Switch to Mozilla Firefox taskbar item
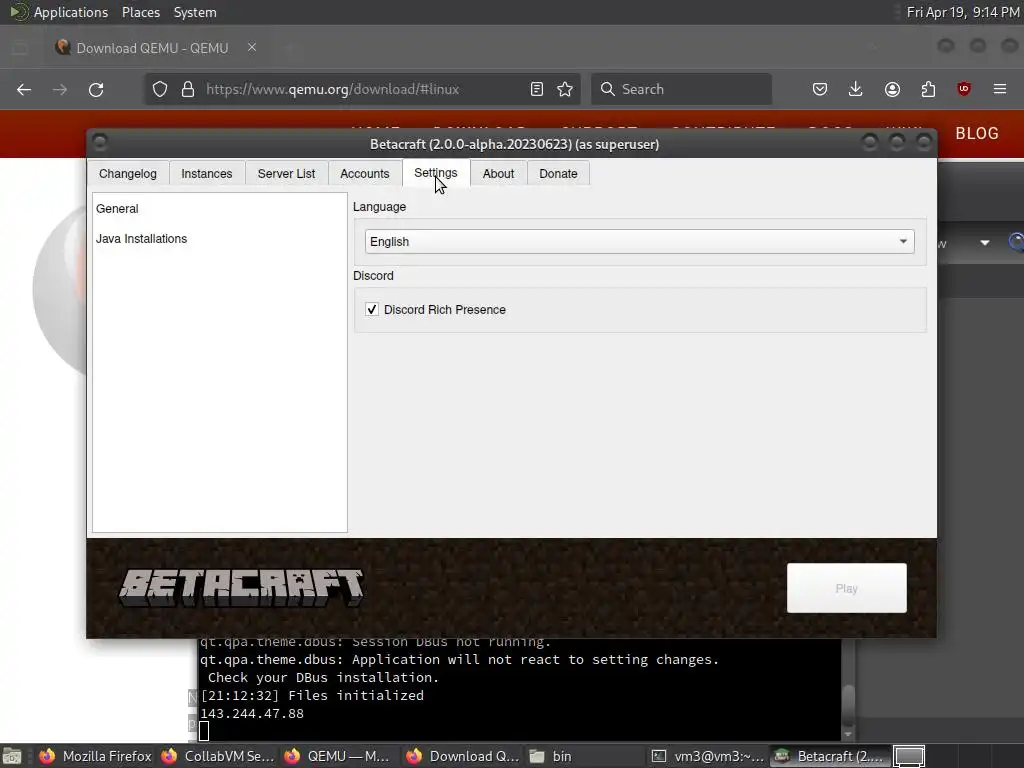Image resolution: width=1024 pixels, height=768 pixels. click(95, 756)
